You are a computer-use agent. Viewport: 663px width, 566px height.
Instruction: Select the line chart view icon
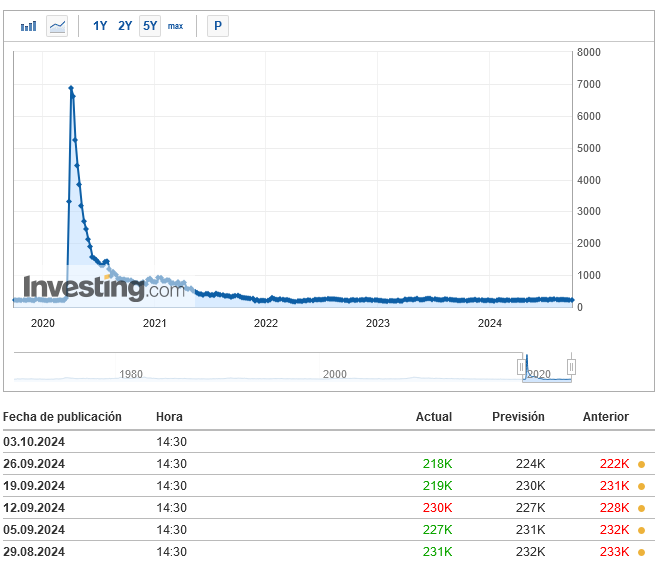(x=57, y=26)
